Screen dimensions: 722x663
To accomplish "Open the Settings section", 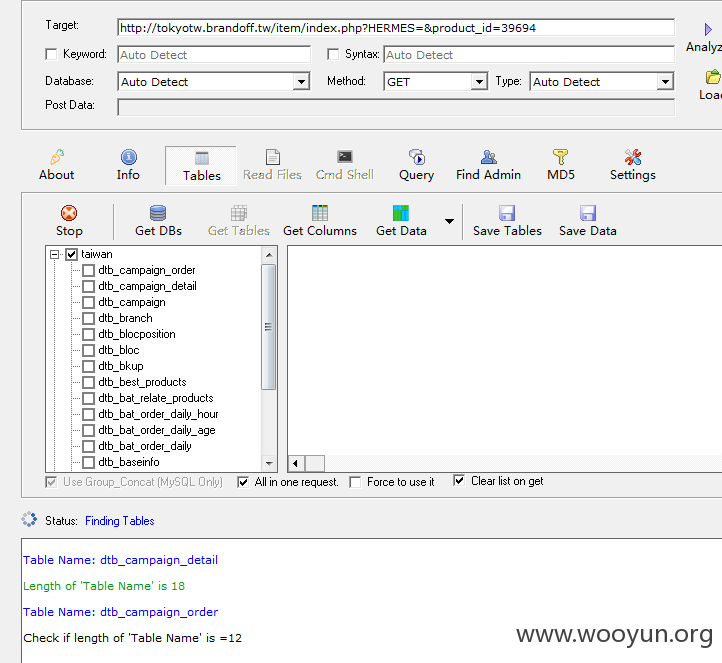I will click(633, 165).
